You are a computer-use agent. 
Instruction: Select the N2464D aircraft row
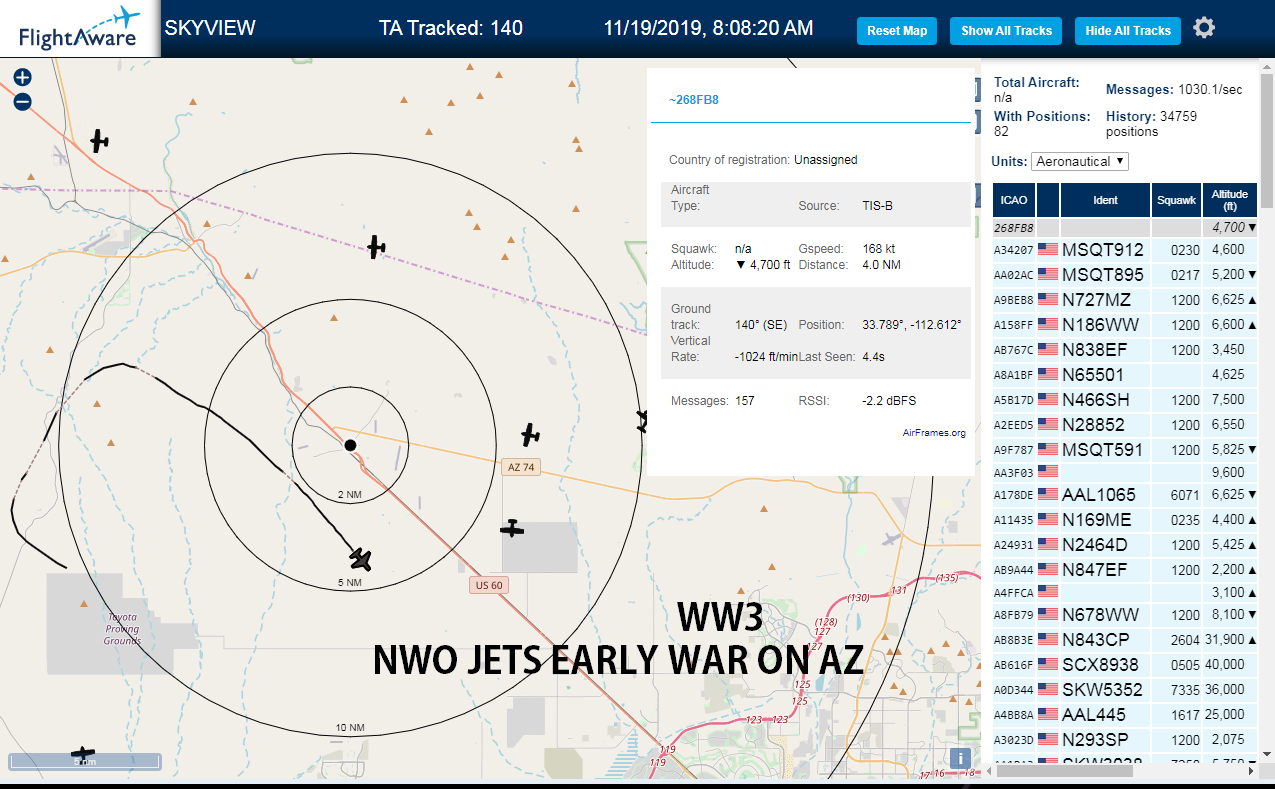1125,544
